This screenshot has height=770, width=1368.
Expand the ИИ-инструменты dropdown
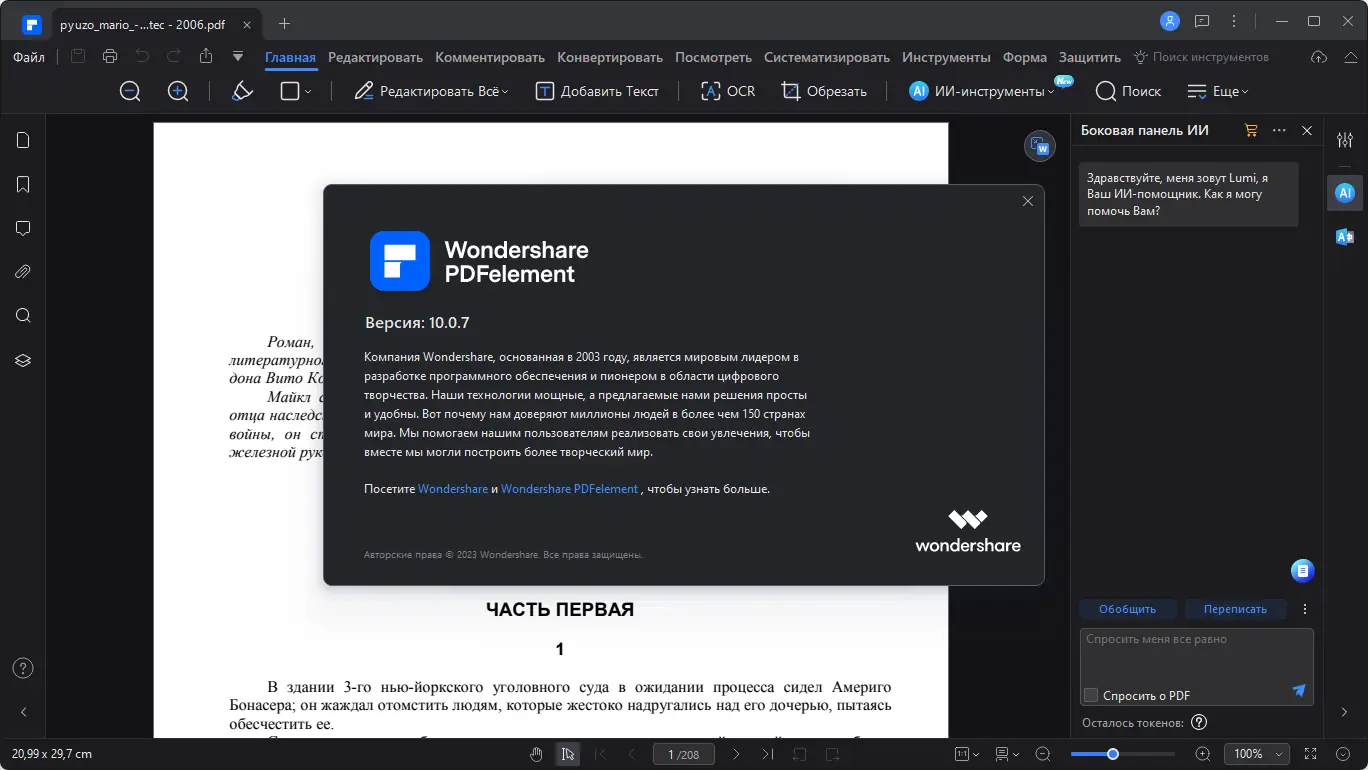pyautogui.click(x=982, y=91)
